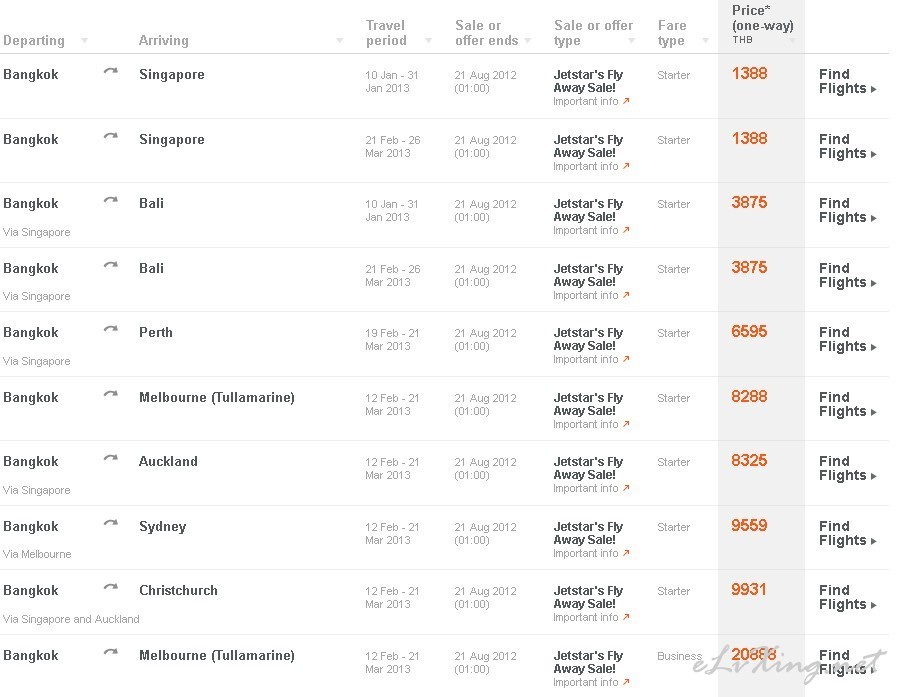Image resolution: width=897 pixels, height=697 pixels.
Task: Open the Arriving column sort dropdown
Action: [340, 41]
